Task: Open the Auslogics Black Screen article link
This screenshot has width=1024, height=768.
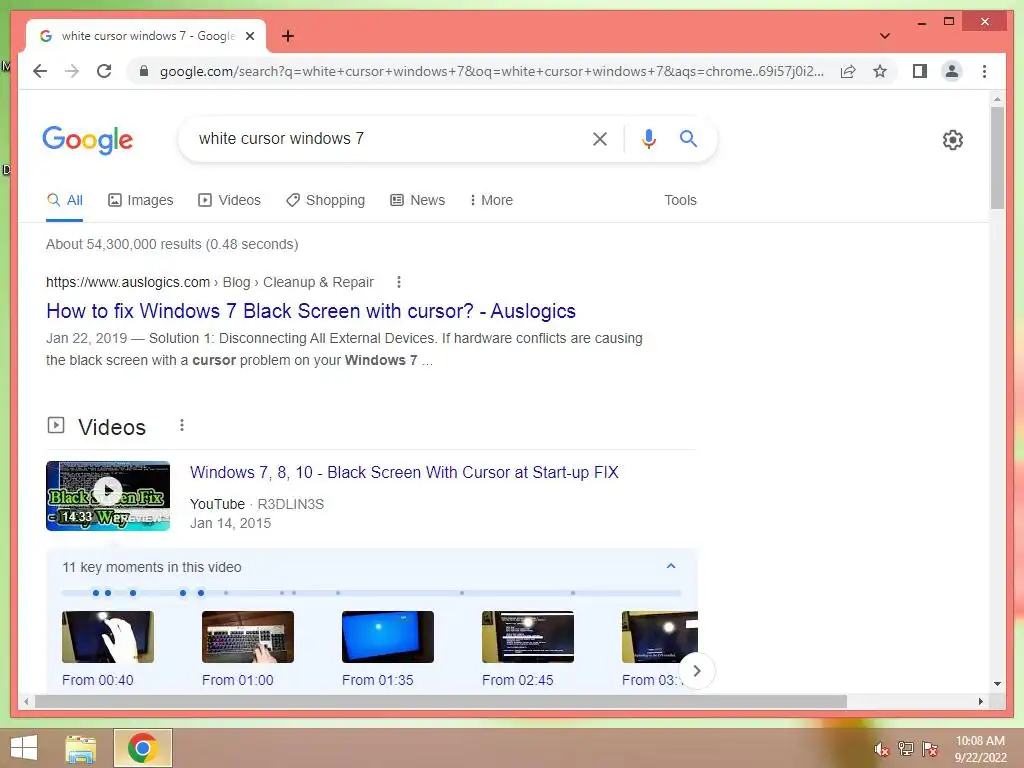Action: click(x=311, y=311)
